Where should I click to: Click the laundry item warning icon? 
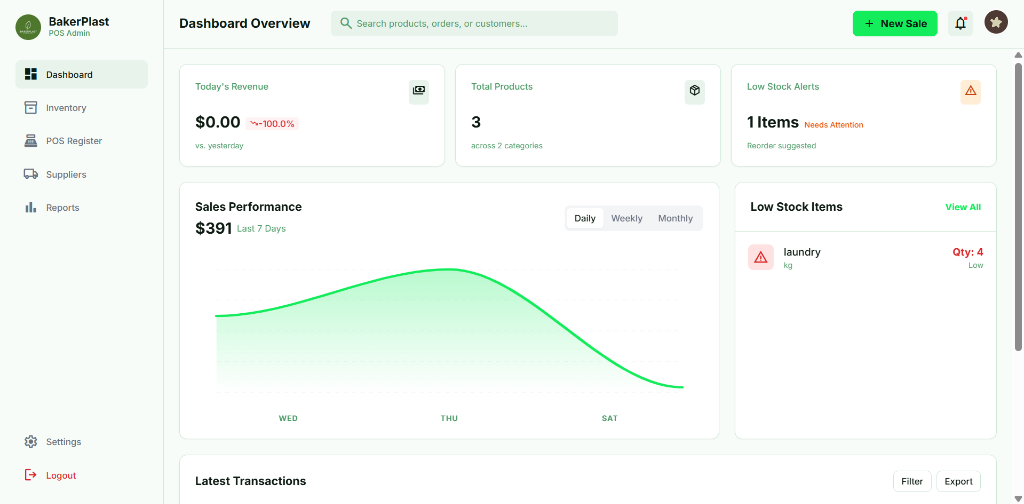(760, 257)
